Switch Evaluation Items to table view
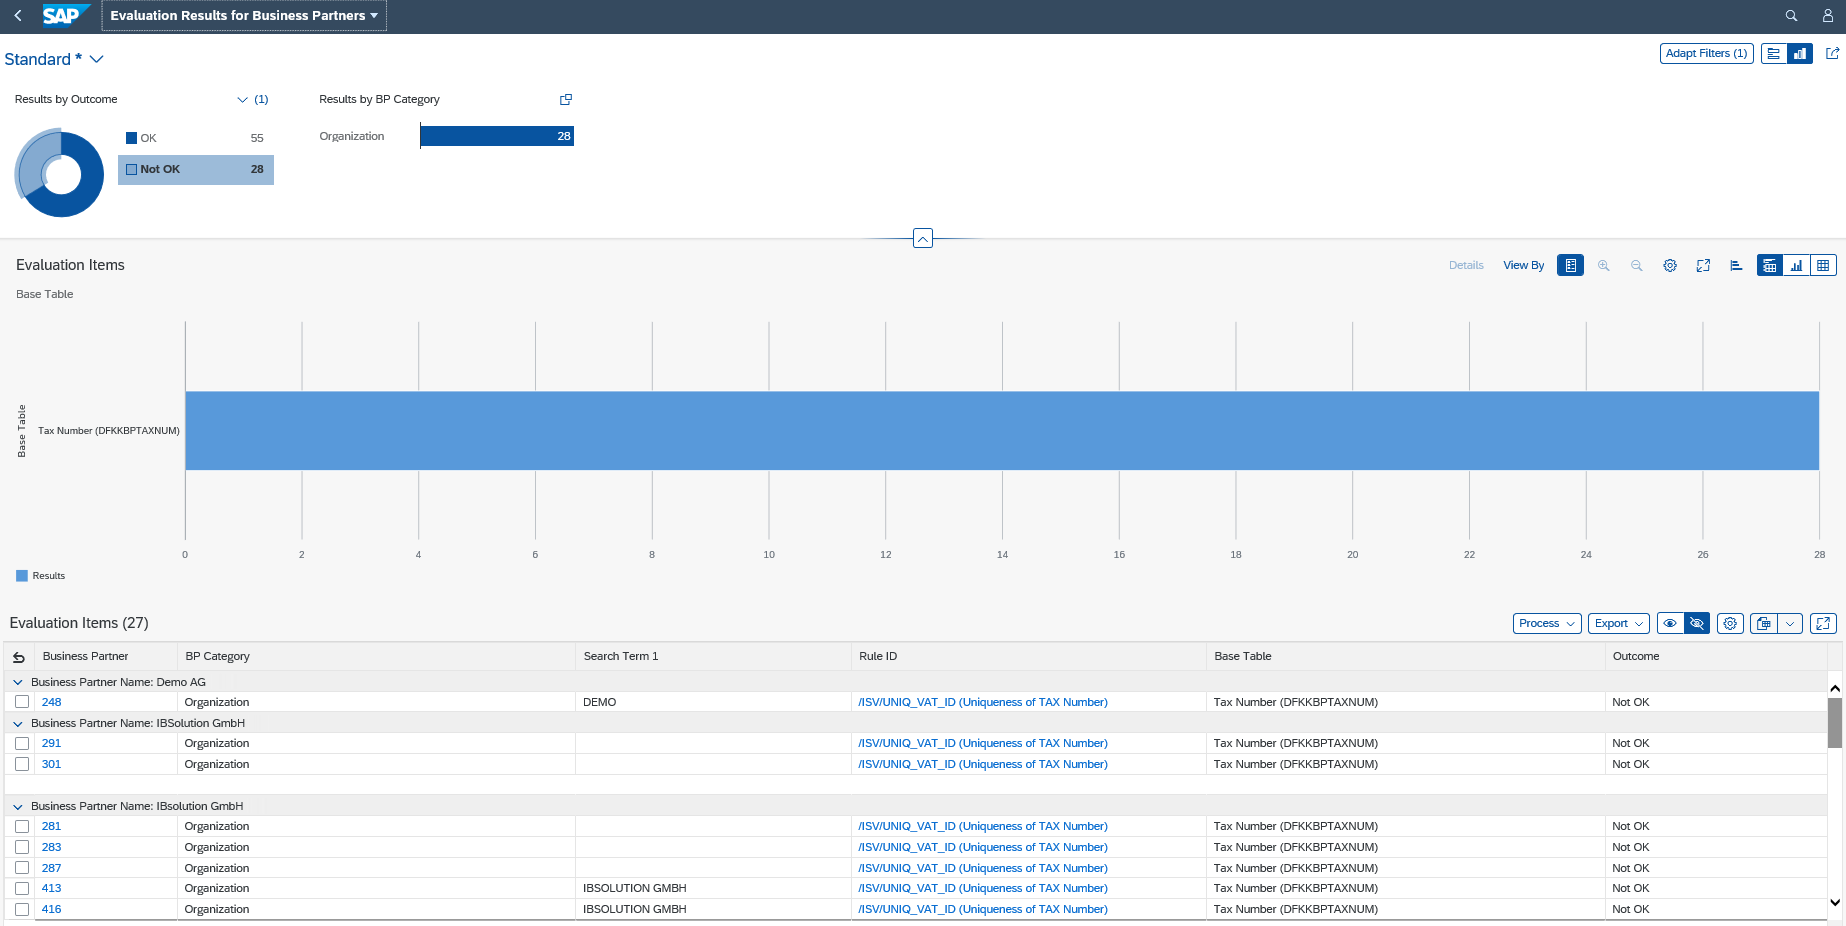 1822,265
